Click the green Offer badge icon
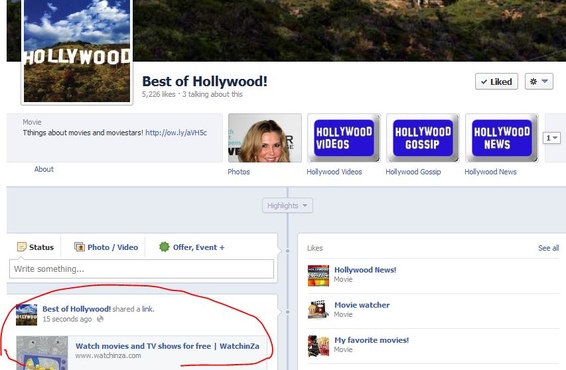This screenshot has width=566, height=370. (164, 247)
